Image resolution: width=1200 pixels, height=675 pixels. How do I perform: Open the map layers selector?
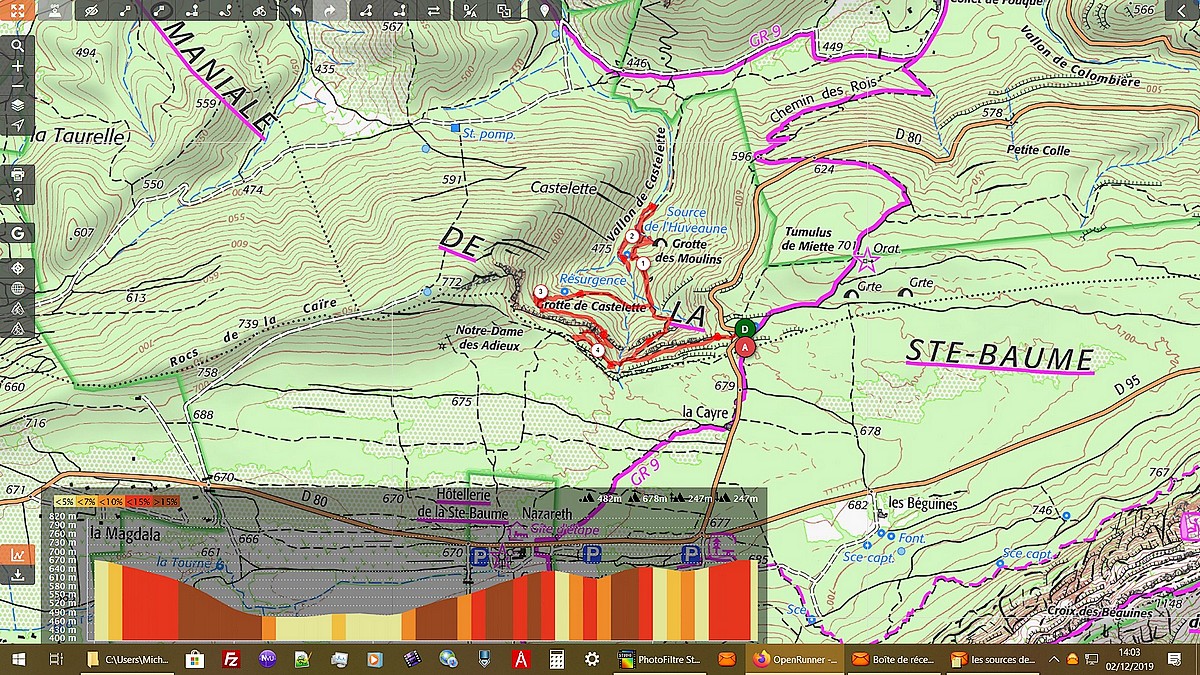point(17,105)
